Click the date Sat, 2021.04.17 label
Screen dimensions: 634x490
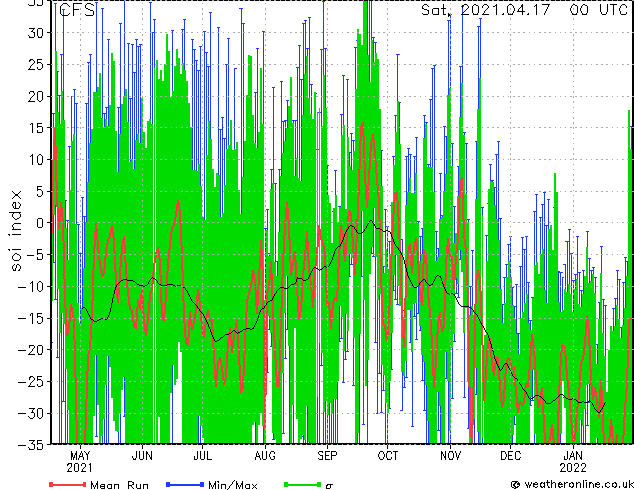486,10
